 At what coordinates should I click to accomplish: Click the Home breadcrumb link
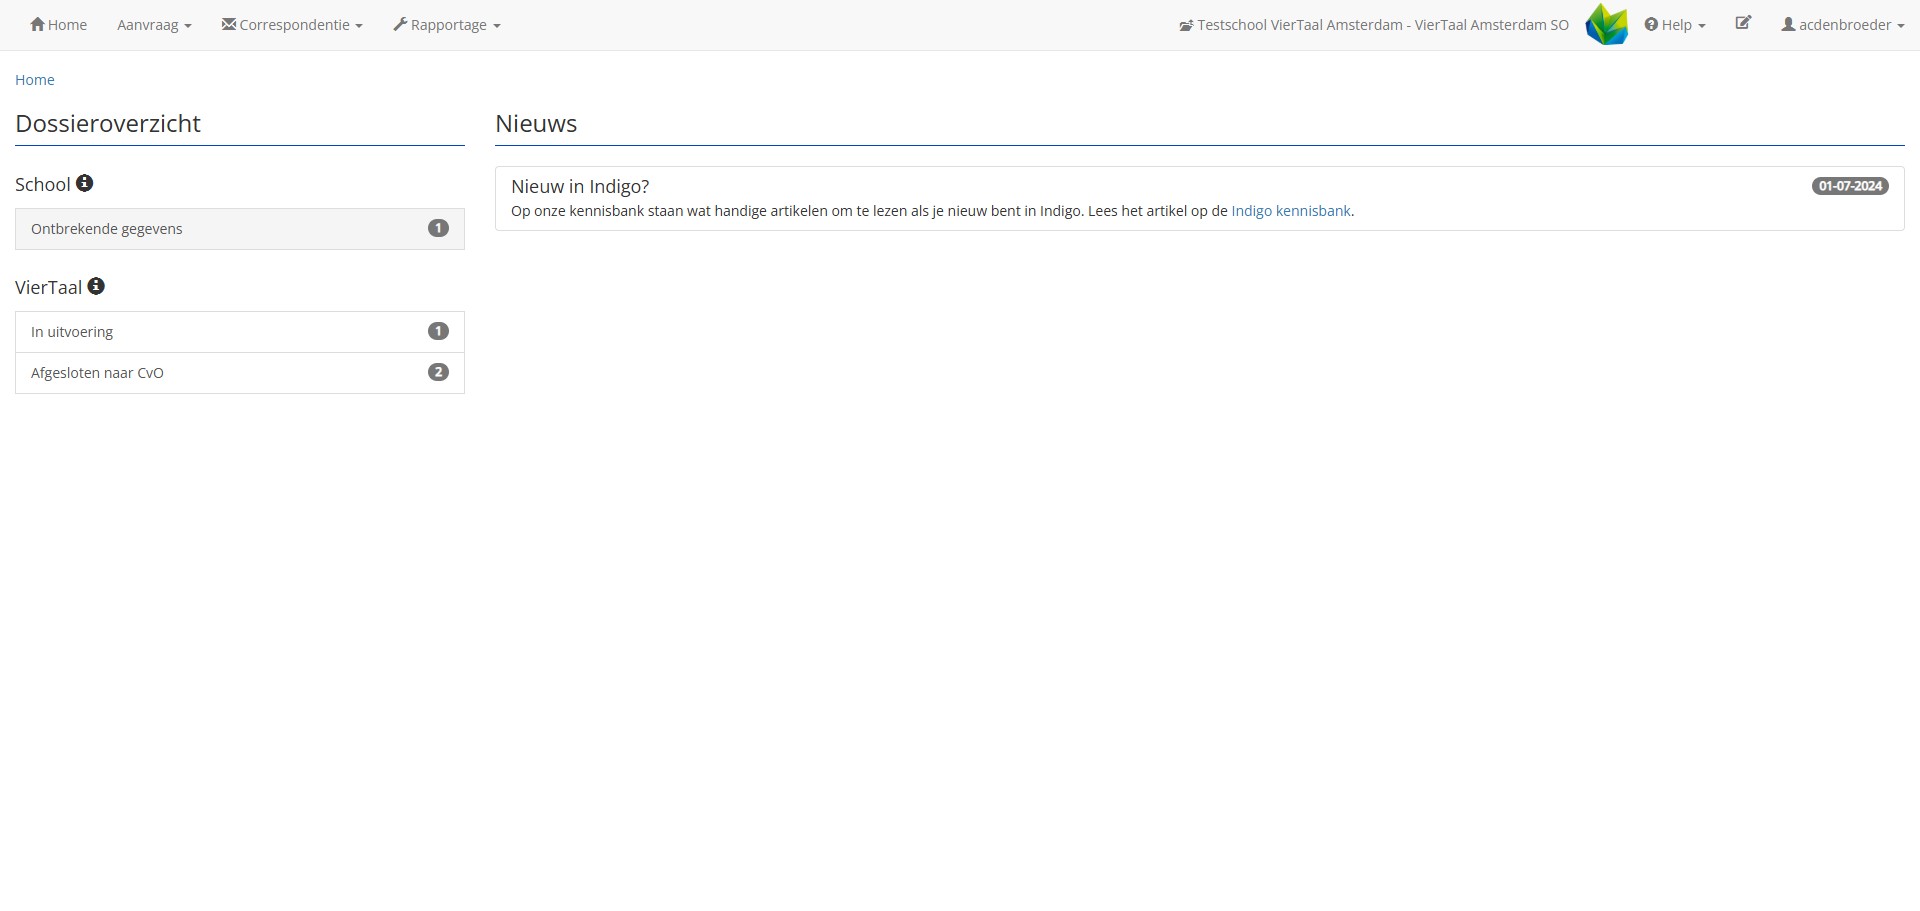click(x=35, y=80)
